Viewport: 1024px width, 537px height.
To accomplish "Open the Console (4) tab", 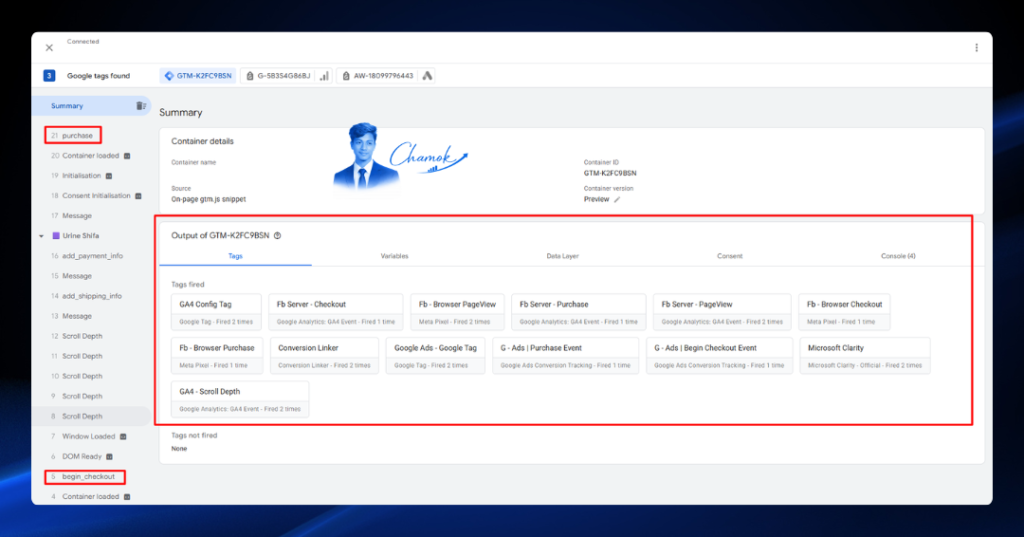I will click(x=898, y=256).
